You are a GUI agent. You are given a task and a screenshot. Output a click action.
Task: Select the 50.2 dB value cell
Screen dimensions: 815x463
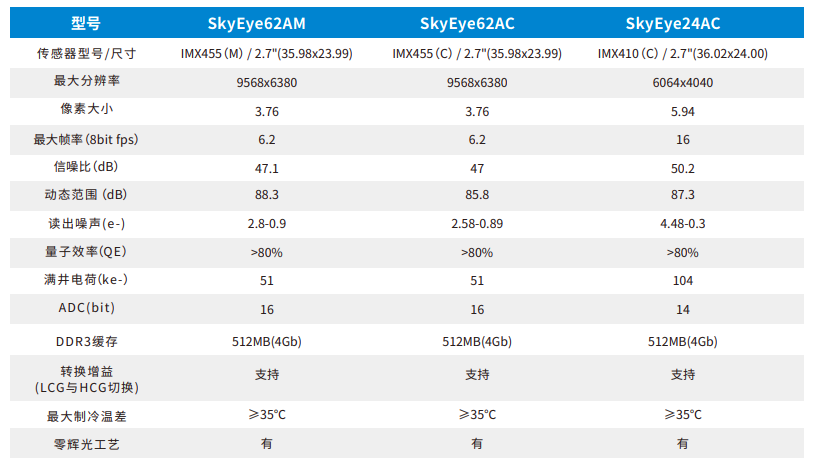(683, 167)
